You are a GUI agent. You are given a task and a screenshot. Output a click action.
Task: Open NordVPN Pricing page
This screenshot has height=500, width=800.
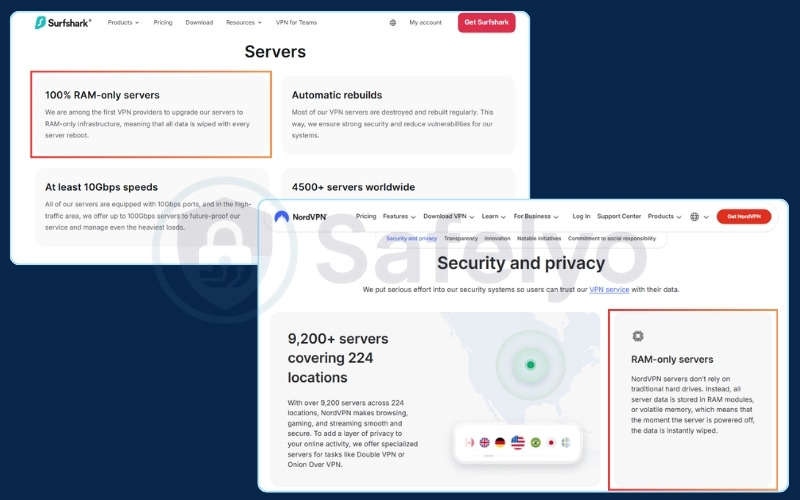(x=366, y=216)
